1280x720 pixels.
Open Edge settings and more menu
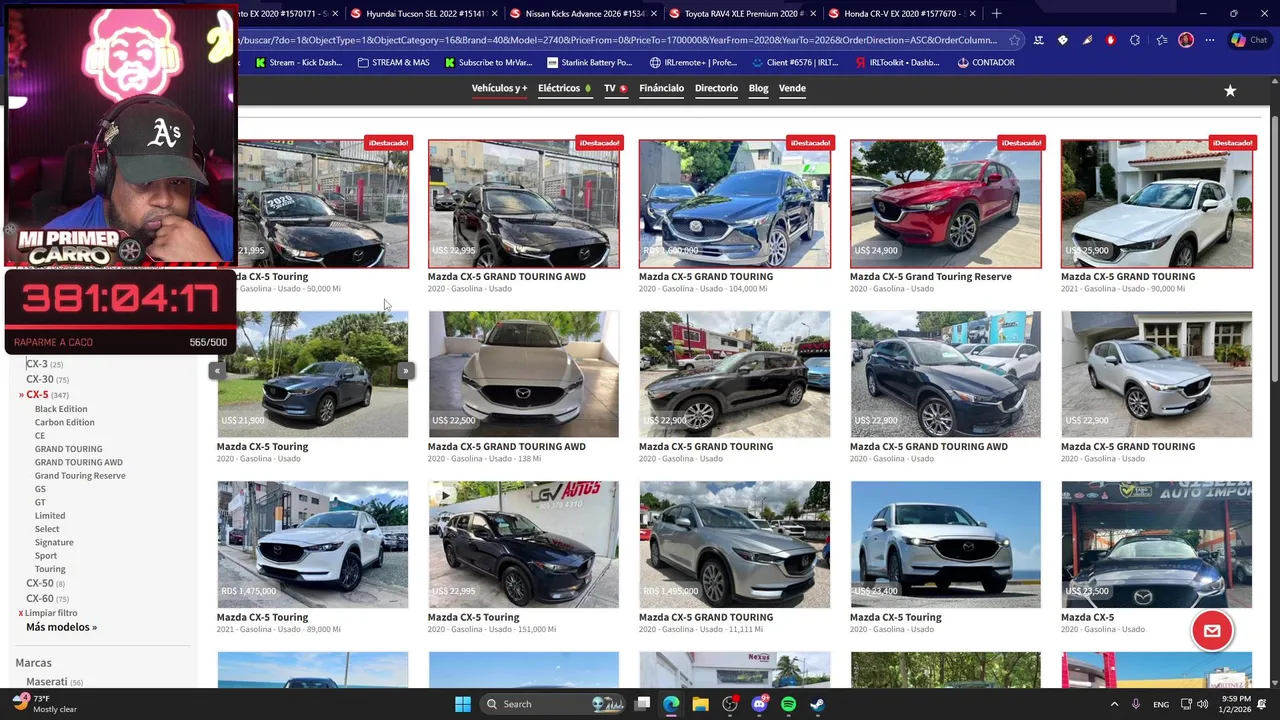(1210, 40)
